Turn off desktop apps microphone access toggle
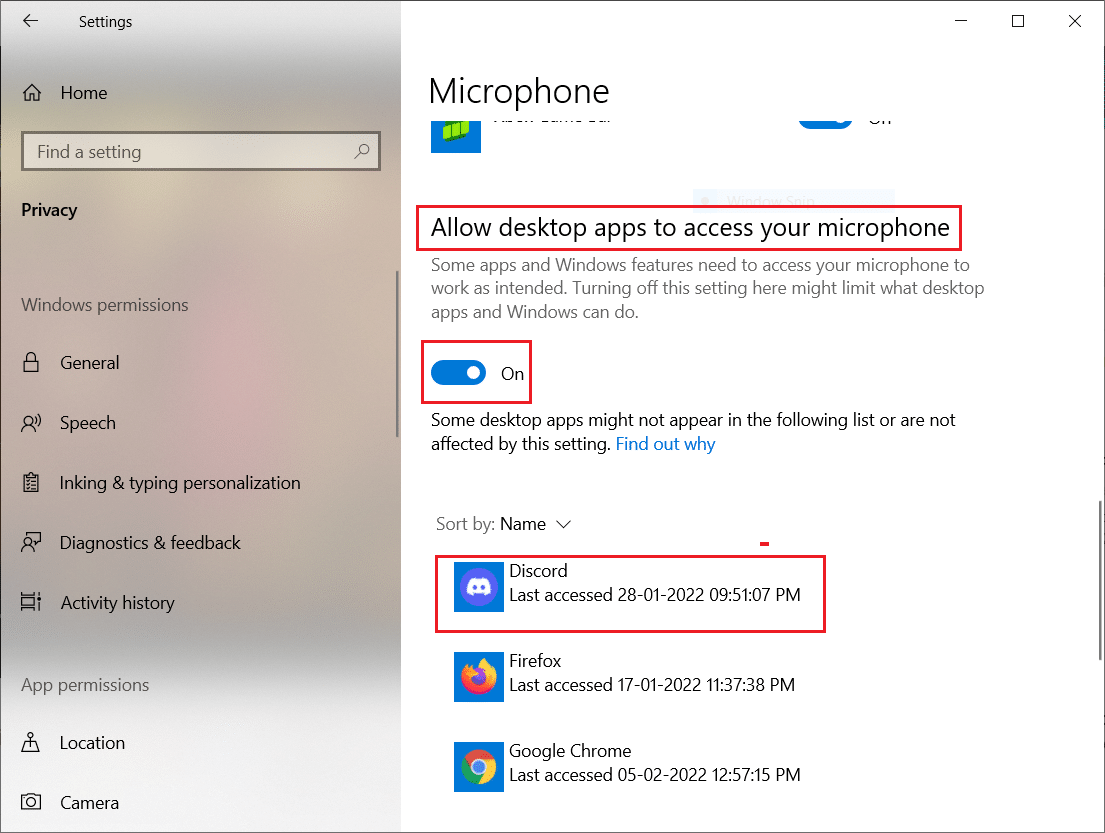Image resolution: width=1105 pixels, height=833 pixels. pos(459,373)
